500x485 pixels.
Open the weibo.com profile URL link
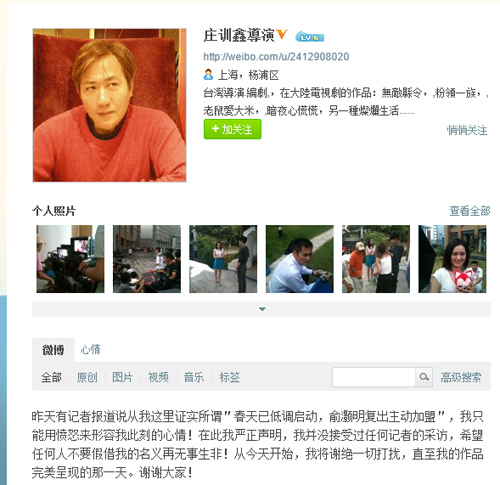(x=276, y=56)
